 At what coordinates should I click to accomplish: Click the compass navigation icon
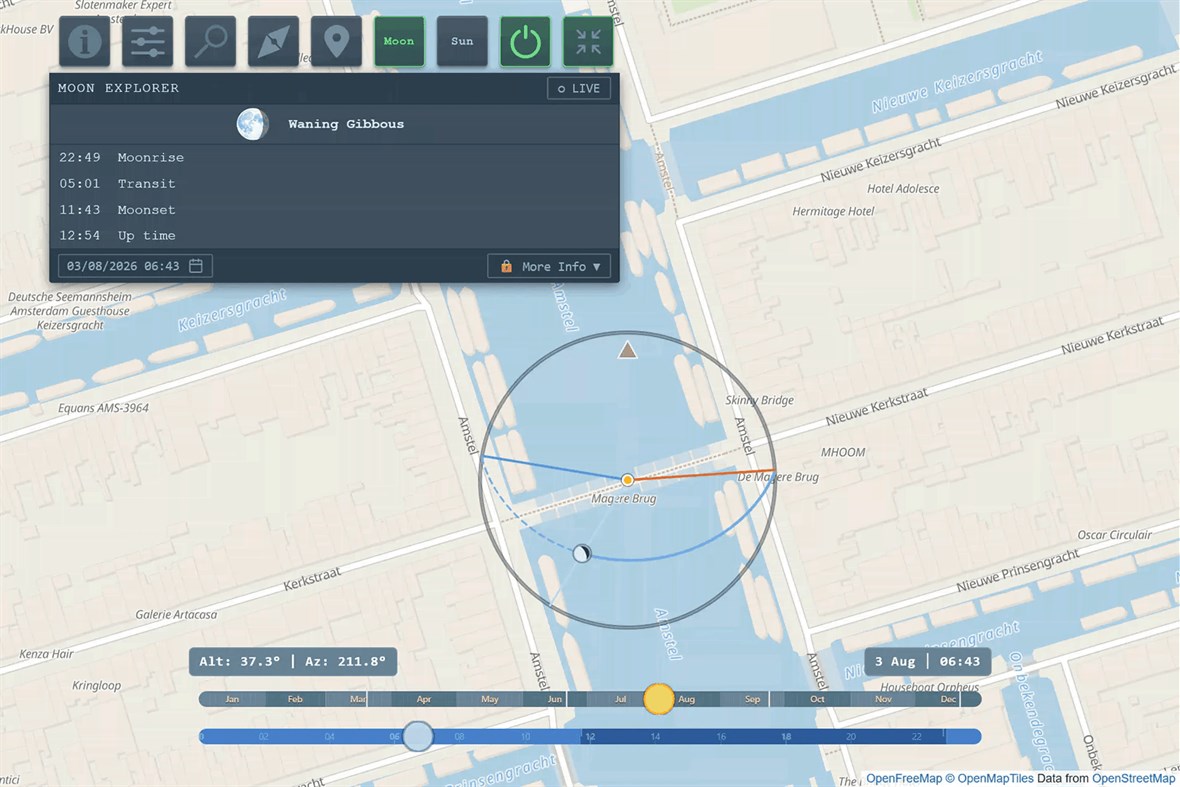(273, 41)
